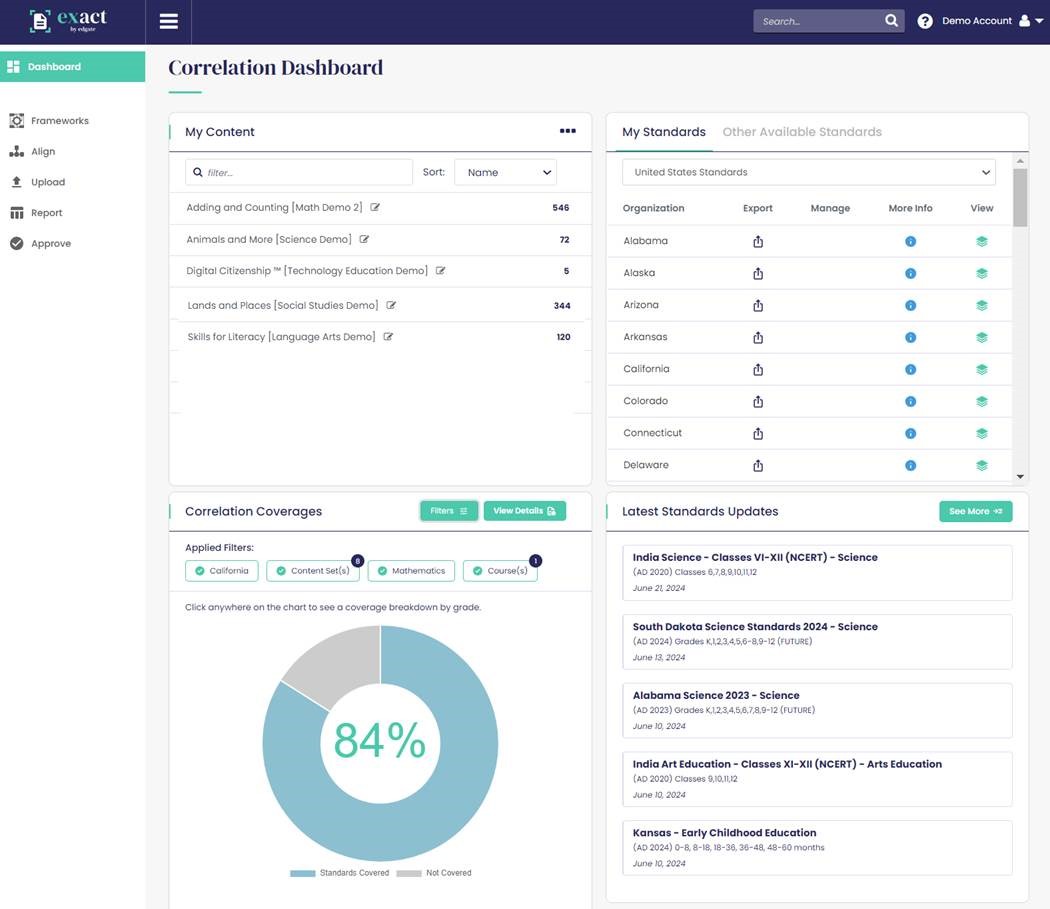View Alaska standards layers icon
This screenshot has width=1050, height=909.
point(982,273)
